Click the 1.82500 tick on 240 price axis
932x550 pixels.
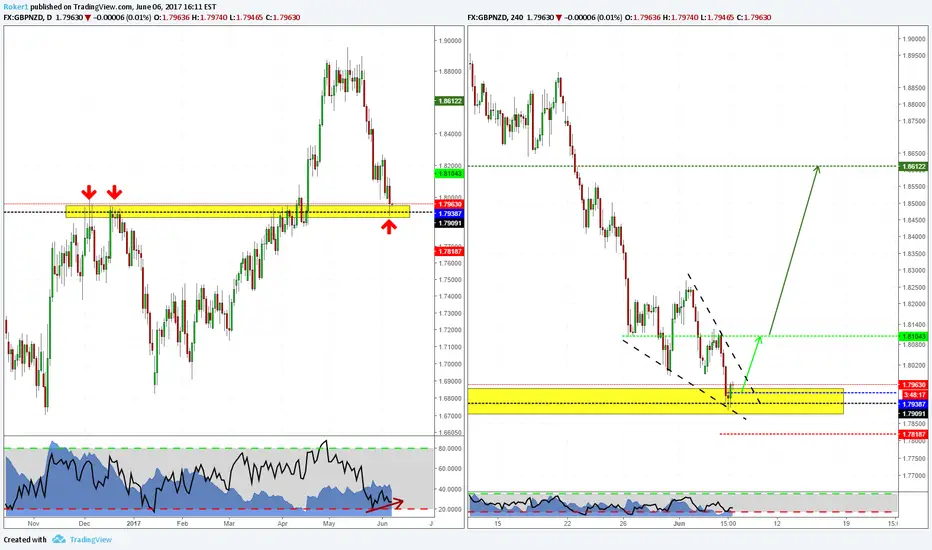point(914,288)
